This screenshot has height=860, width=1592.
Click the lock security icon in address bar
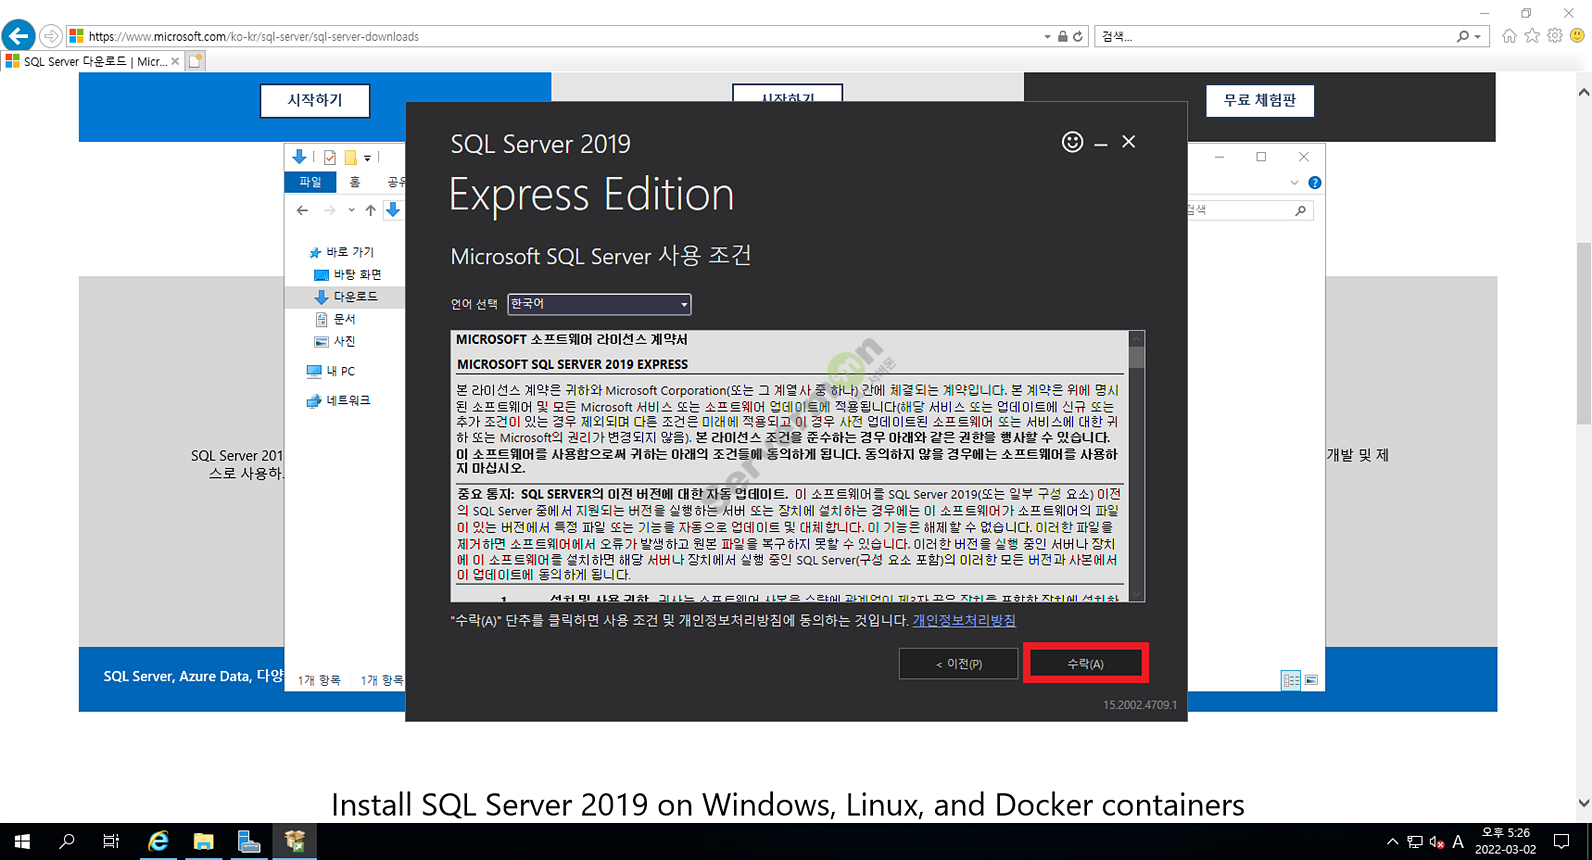tap(1062, 37)
